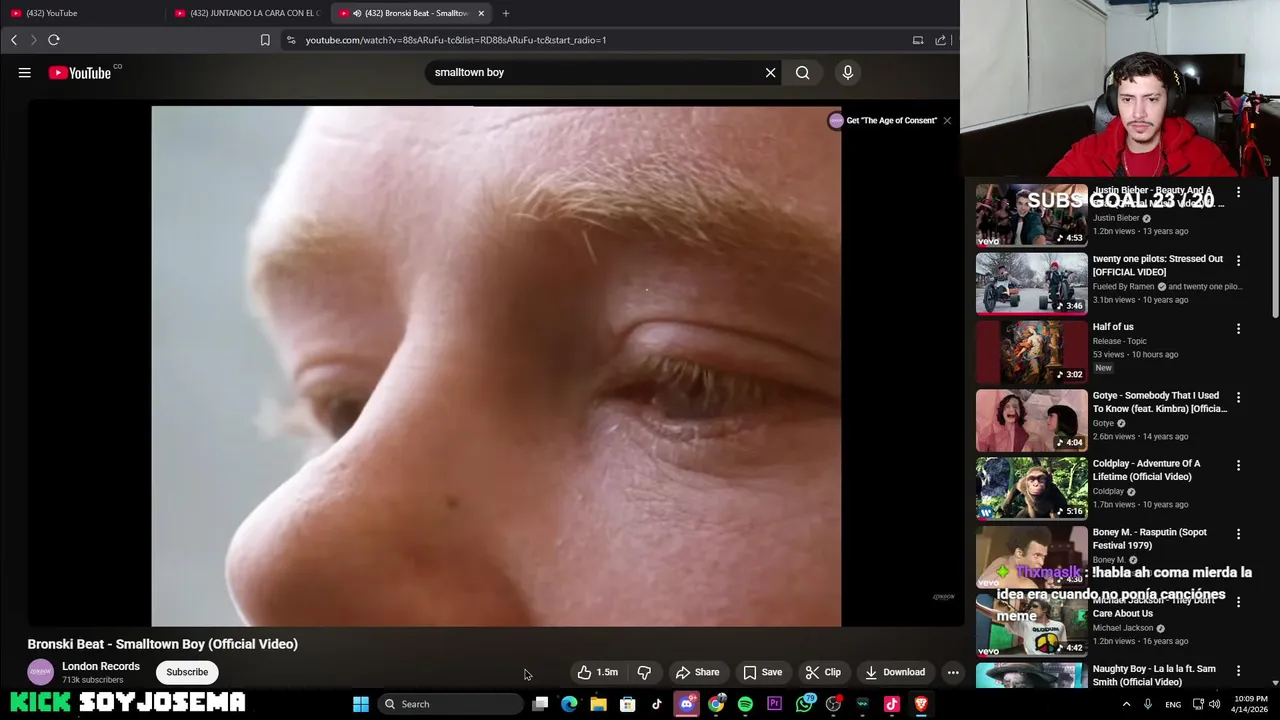Open Google Chrome from taskbar

[x=716, y=704]
